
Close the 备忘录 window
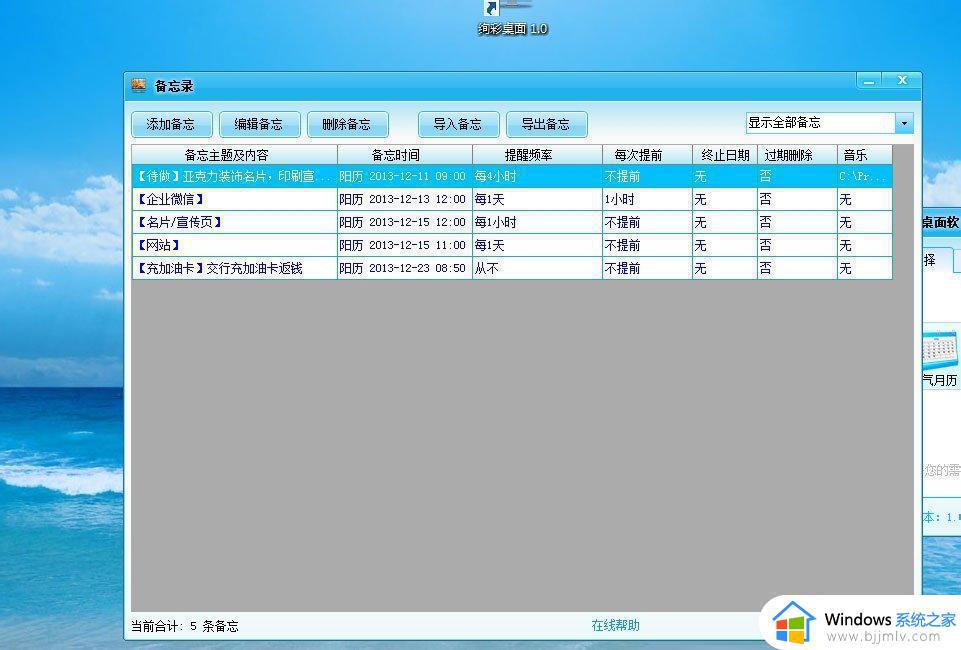click(x=902, y=80)
